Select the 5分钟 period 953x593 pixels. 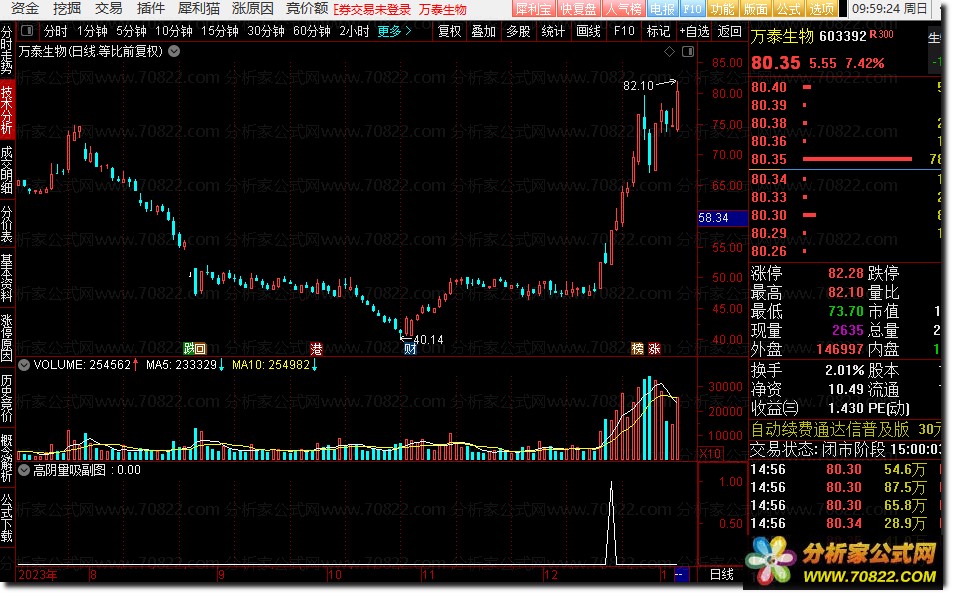[x=131, y=31]
